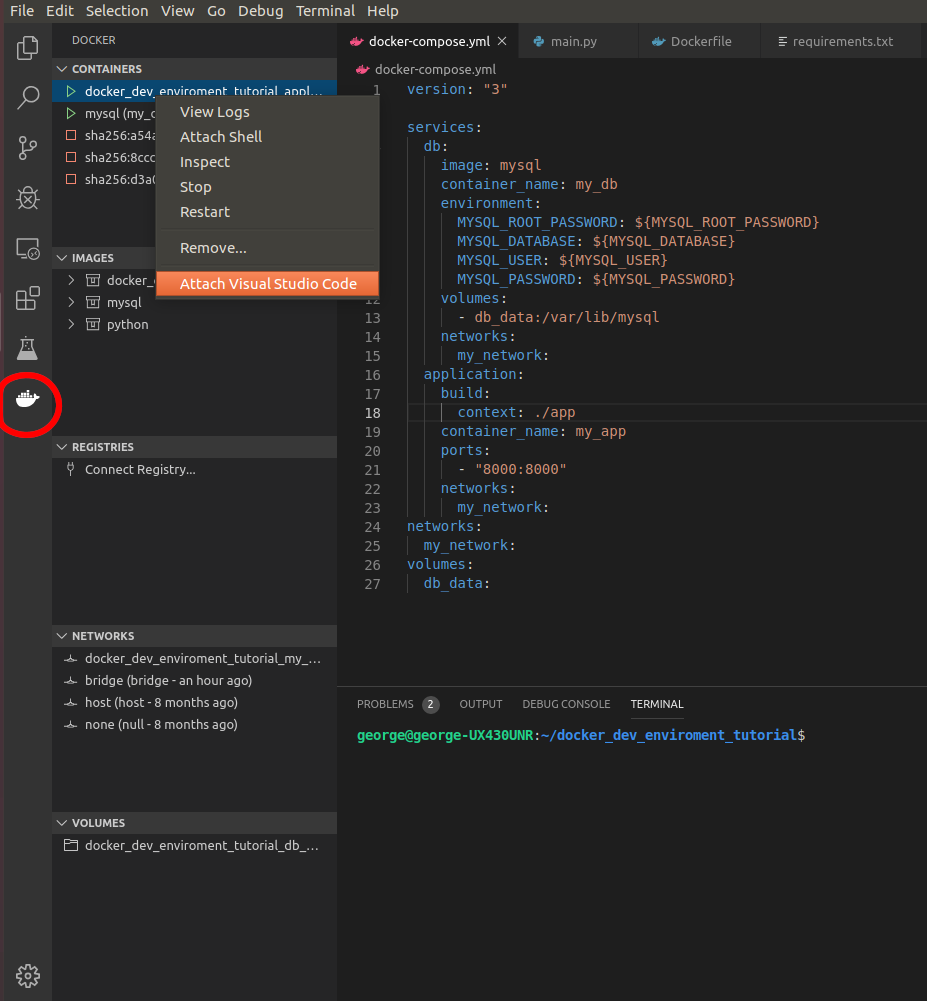Click the stopped icon of sha256:8ccc container
Image resolution: width=927 pixels, height=1001 pixels.
(71, 157)
